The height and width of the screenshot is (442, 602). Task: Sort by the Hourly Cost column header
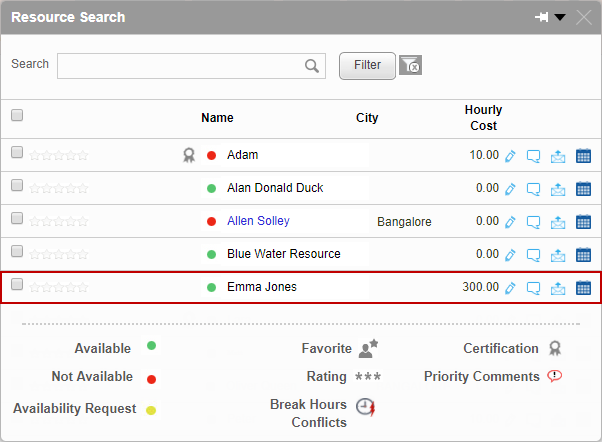483,118
